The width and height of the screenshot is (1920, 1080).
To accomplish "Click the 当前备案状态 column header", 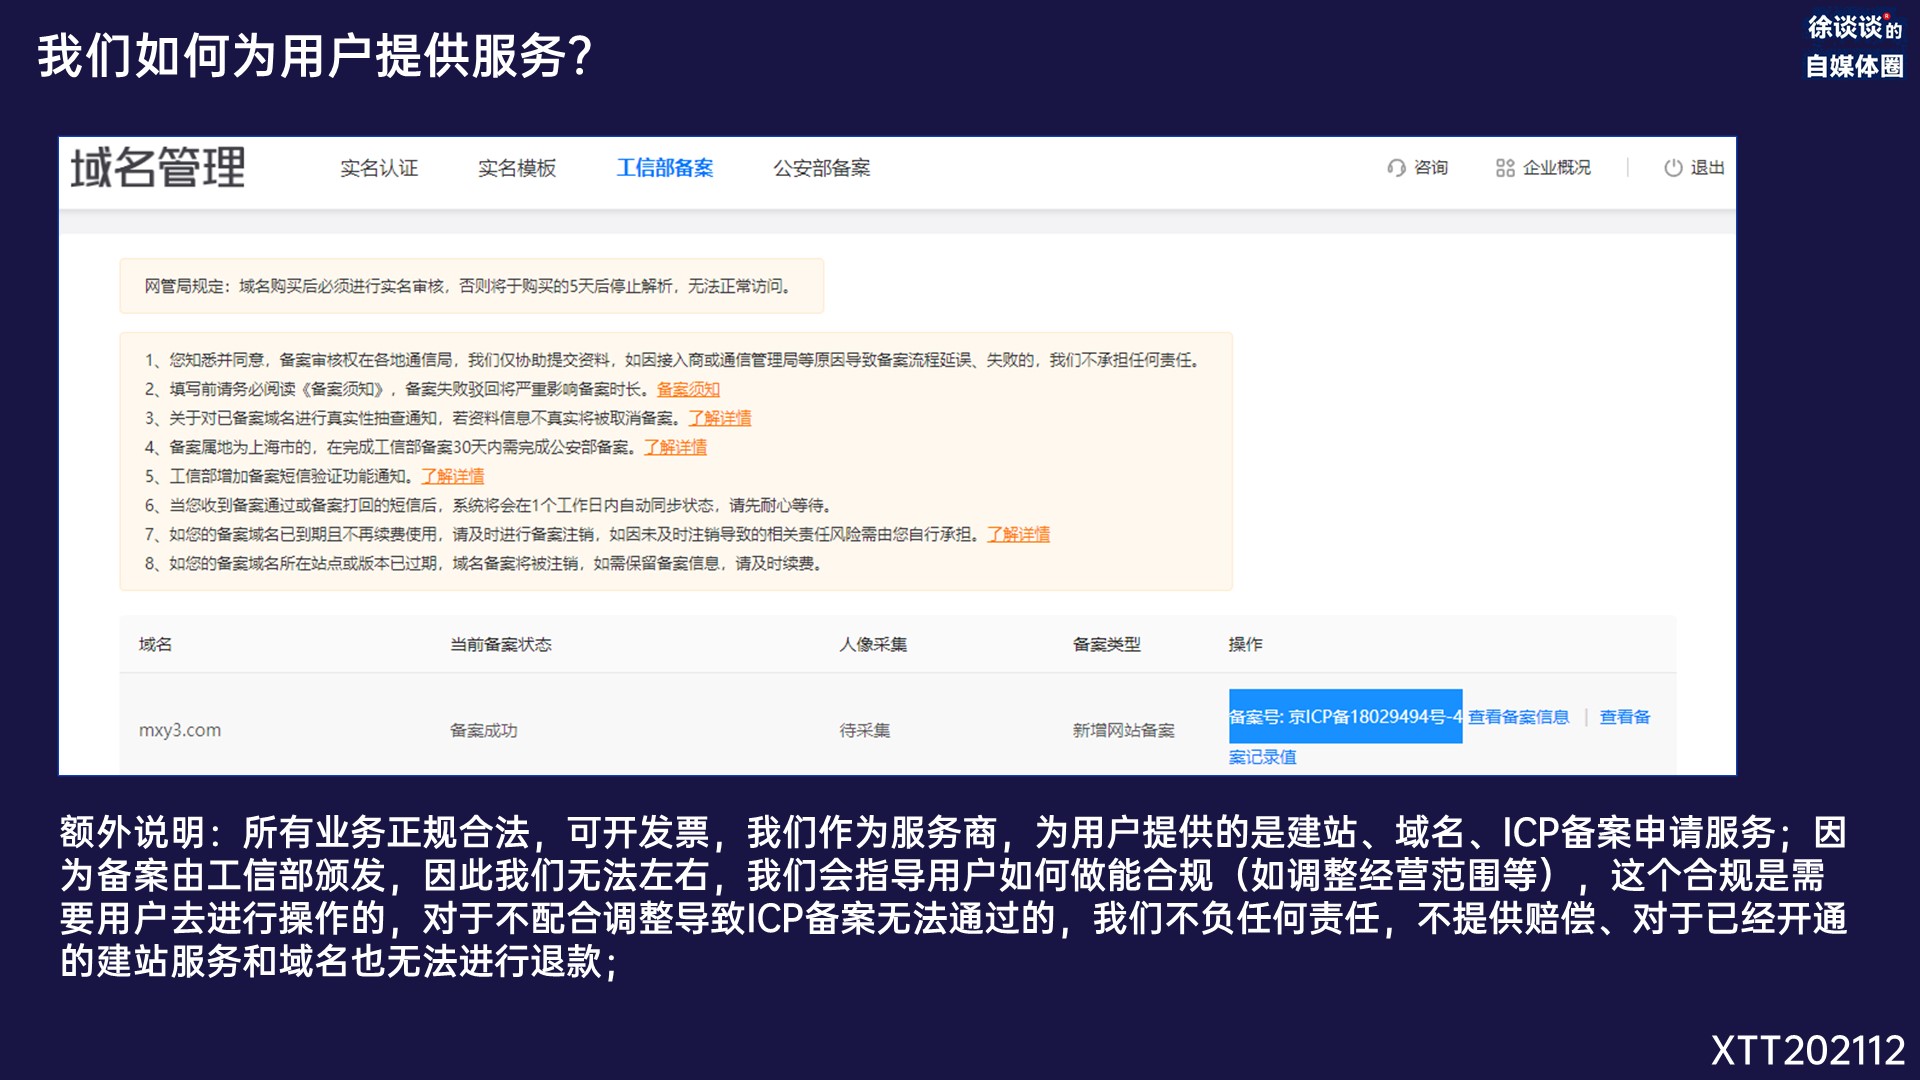I will (501, 645).
